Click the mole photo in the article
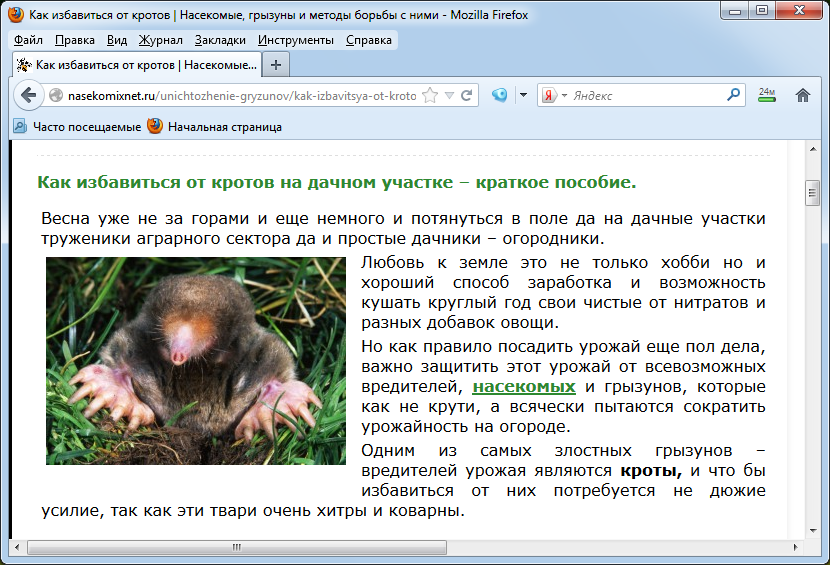This screenshot has width=830, height=565. pos(196,361)
